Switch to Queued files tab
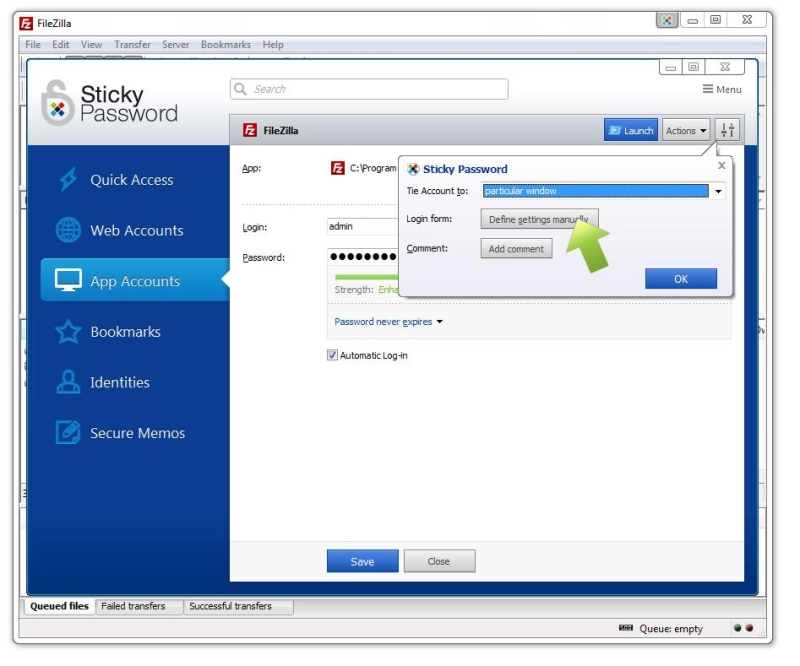This screenshot has width=800, height=666. [x=59, y=606]
